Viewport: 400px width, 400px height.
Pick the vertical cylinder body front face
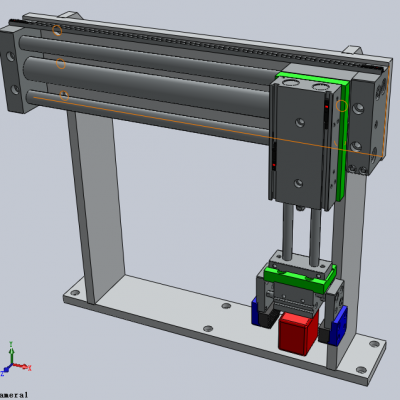tap(300, 143)
